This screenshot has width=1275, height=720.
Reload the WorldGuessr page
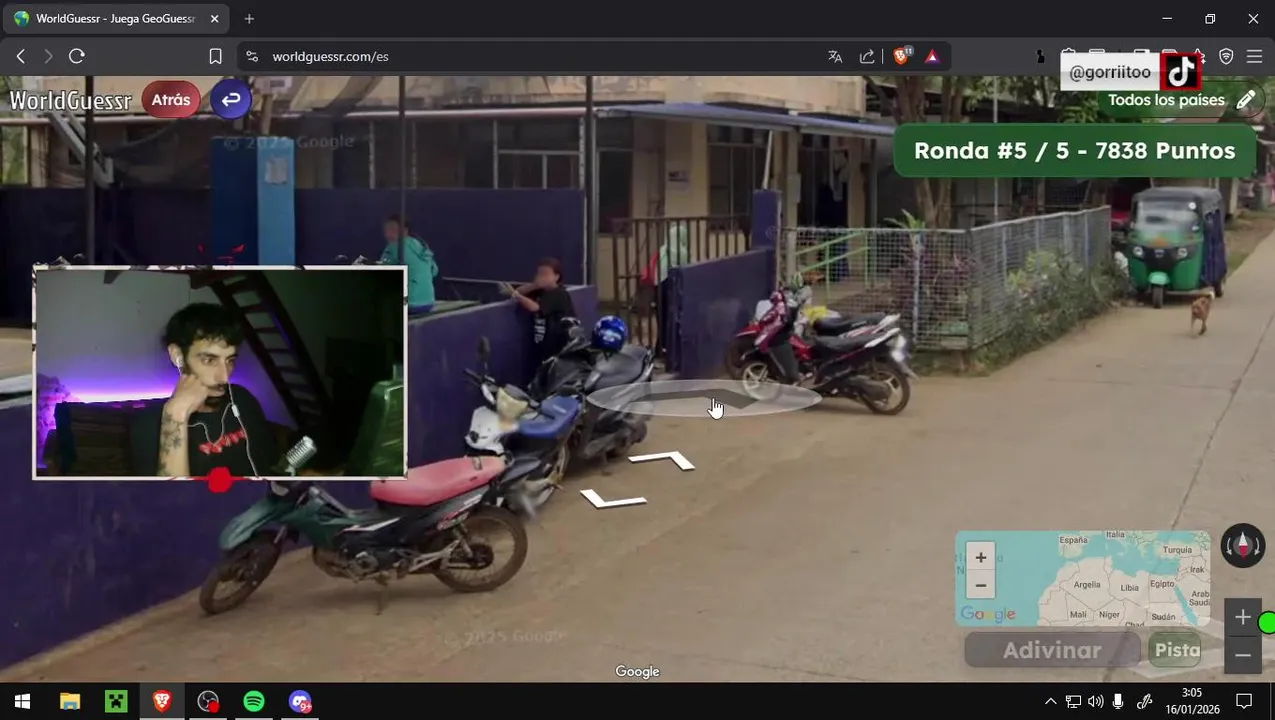click(77, 56)
